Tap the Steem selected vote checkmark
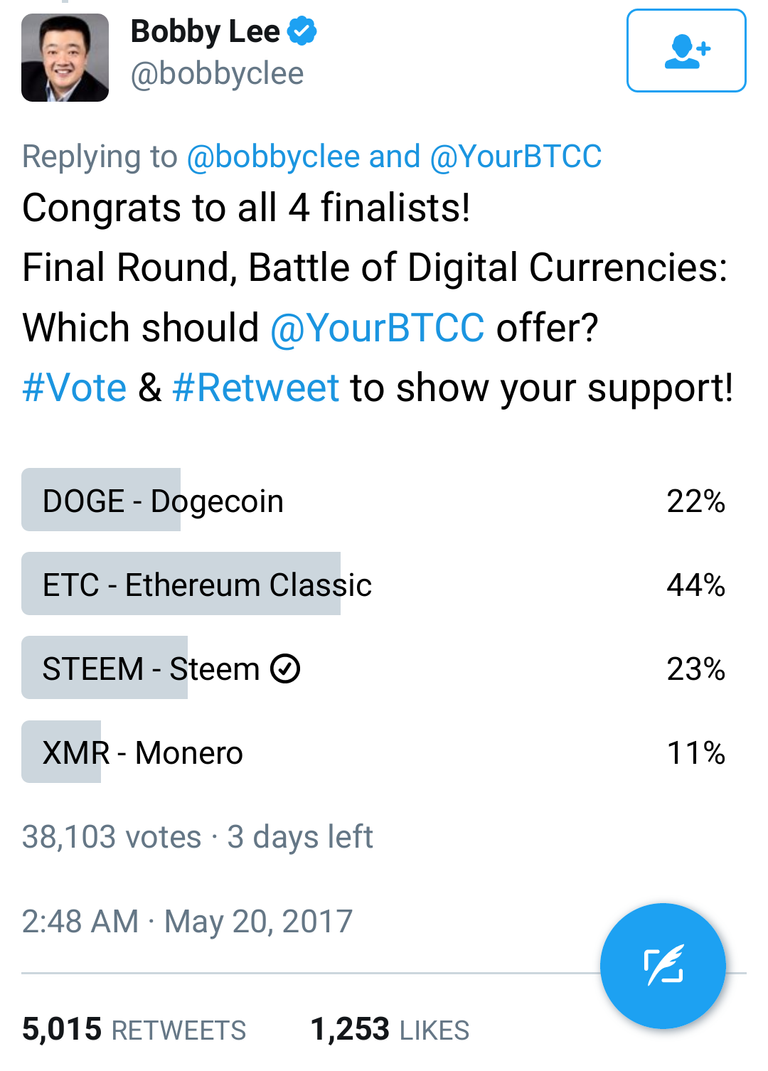 286,669
